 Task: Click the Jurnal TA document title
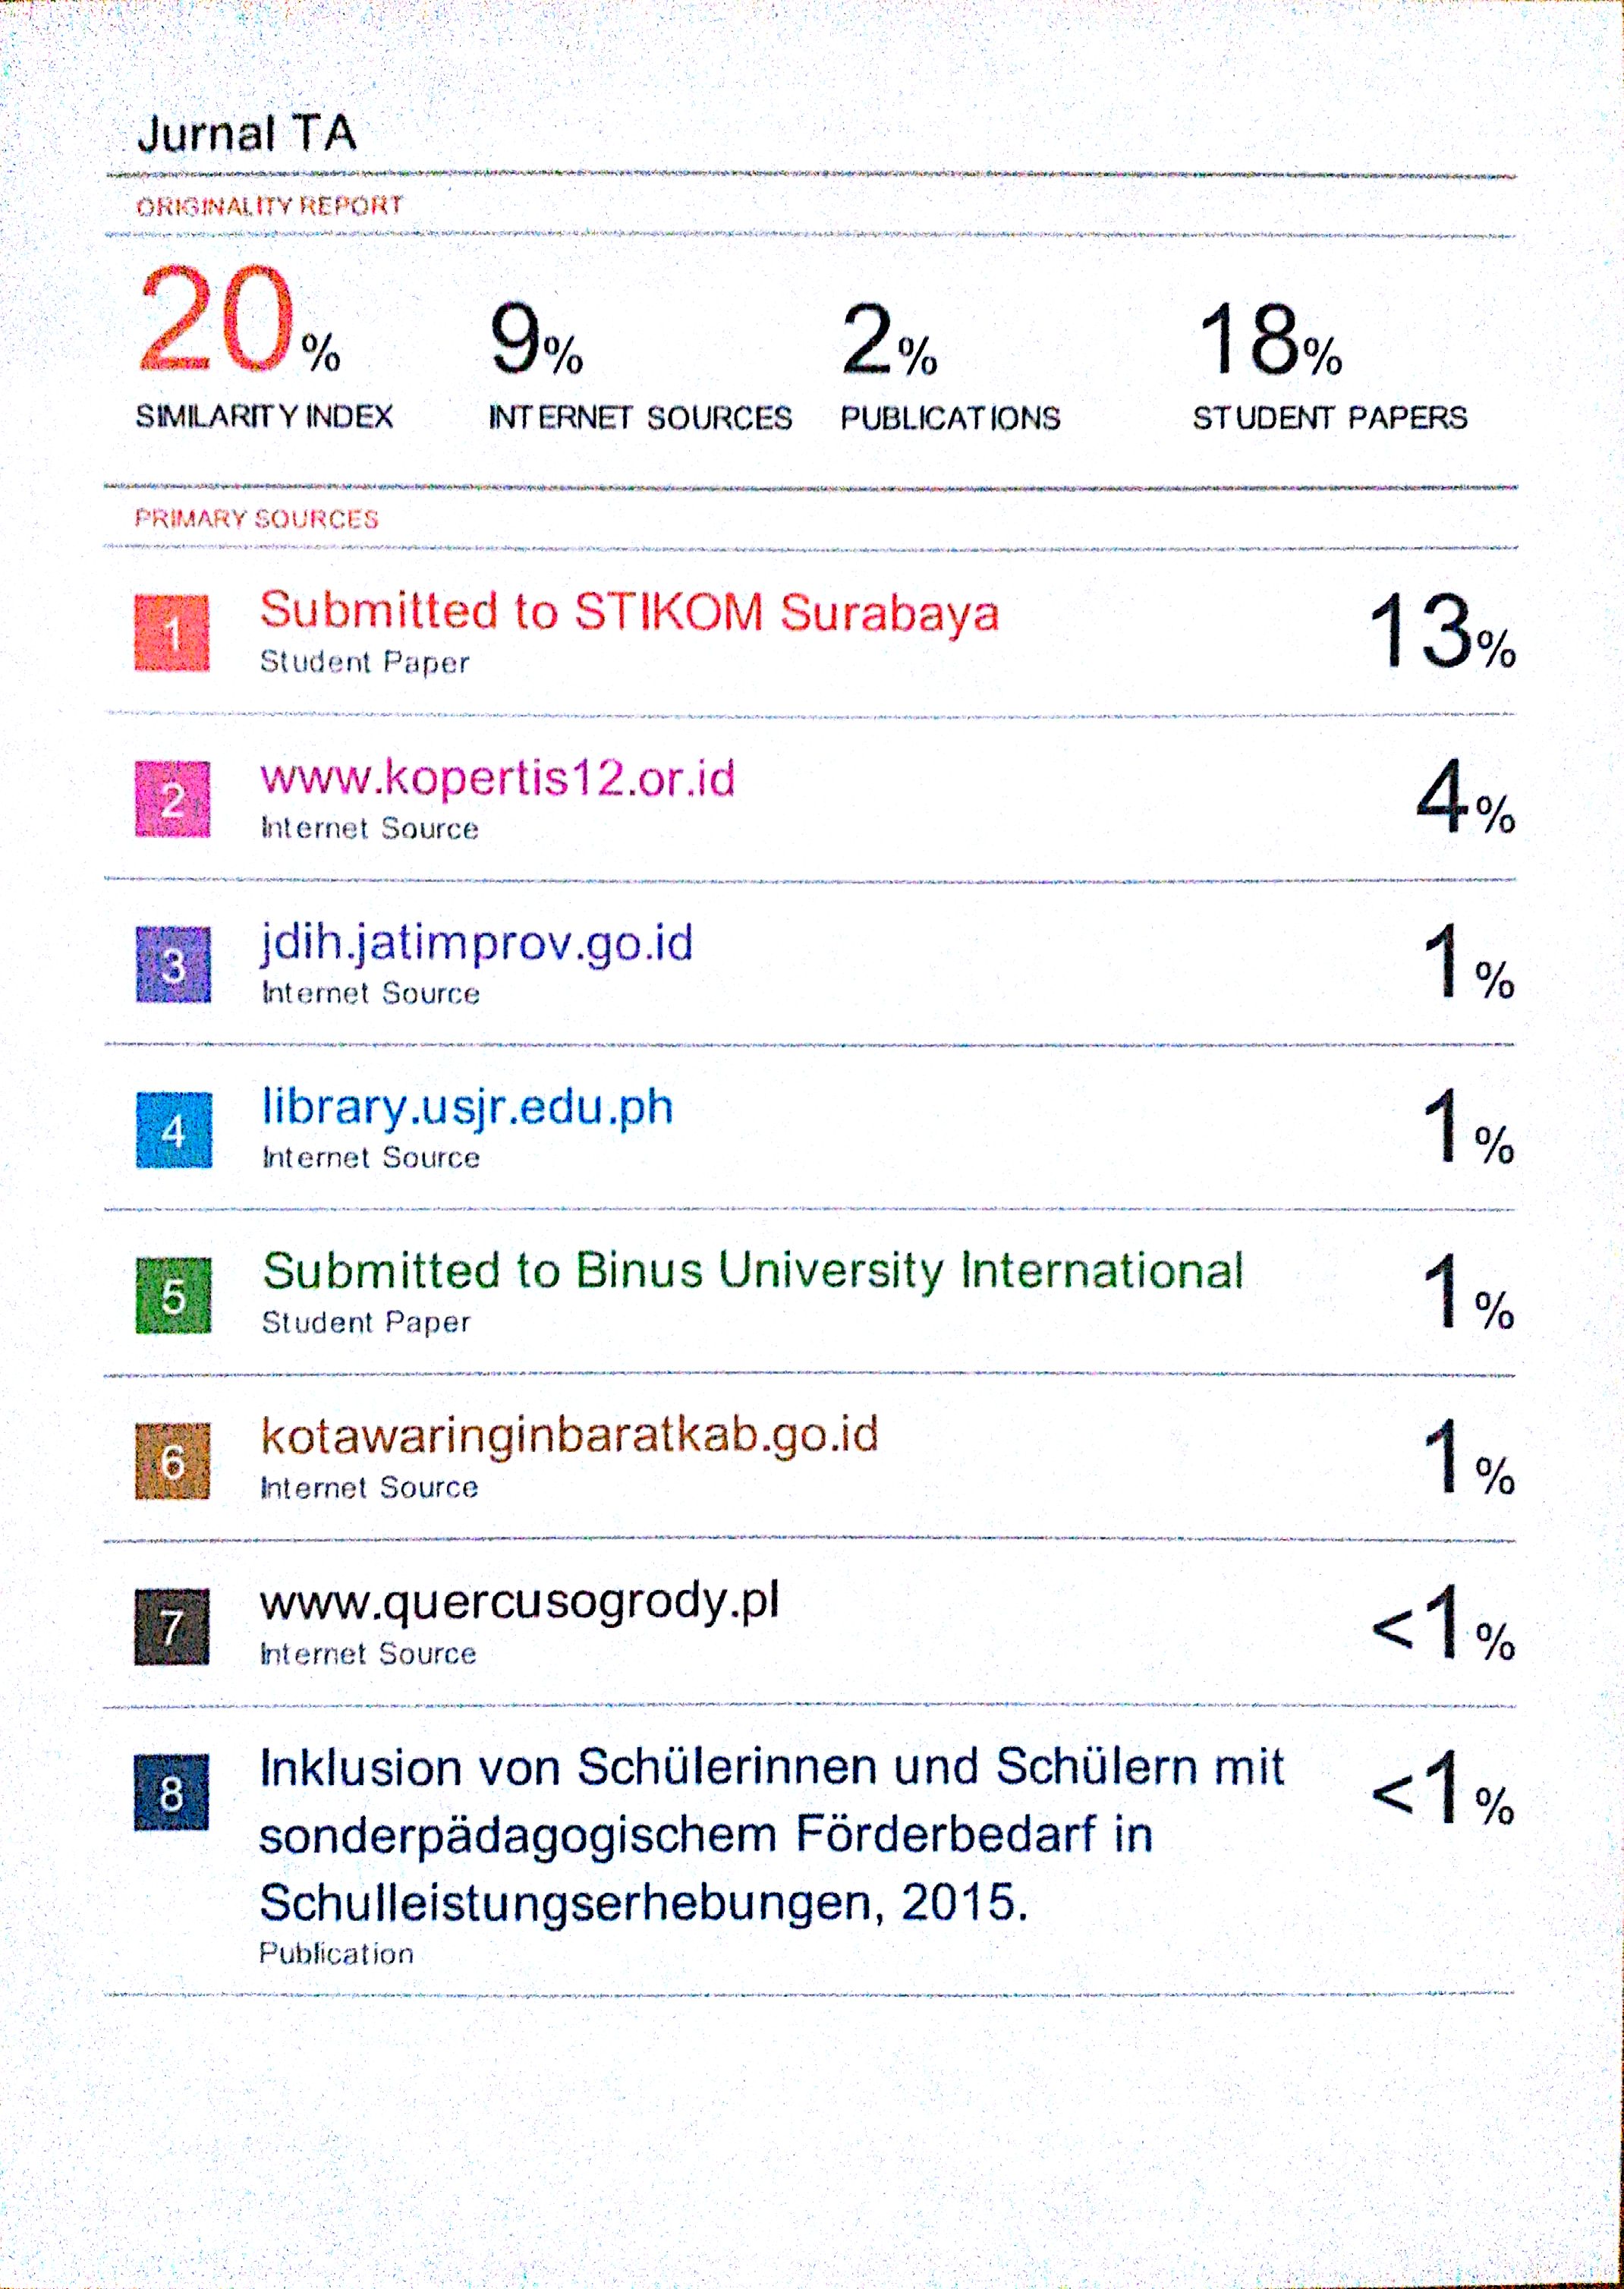pos(246,134)
